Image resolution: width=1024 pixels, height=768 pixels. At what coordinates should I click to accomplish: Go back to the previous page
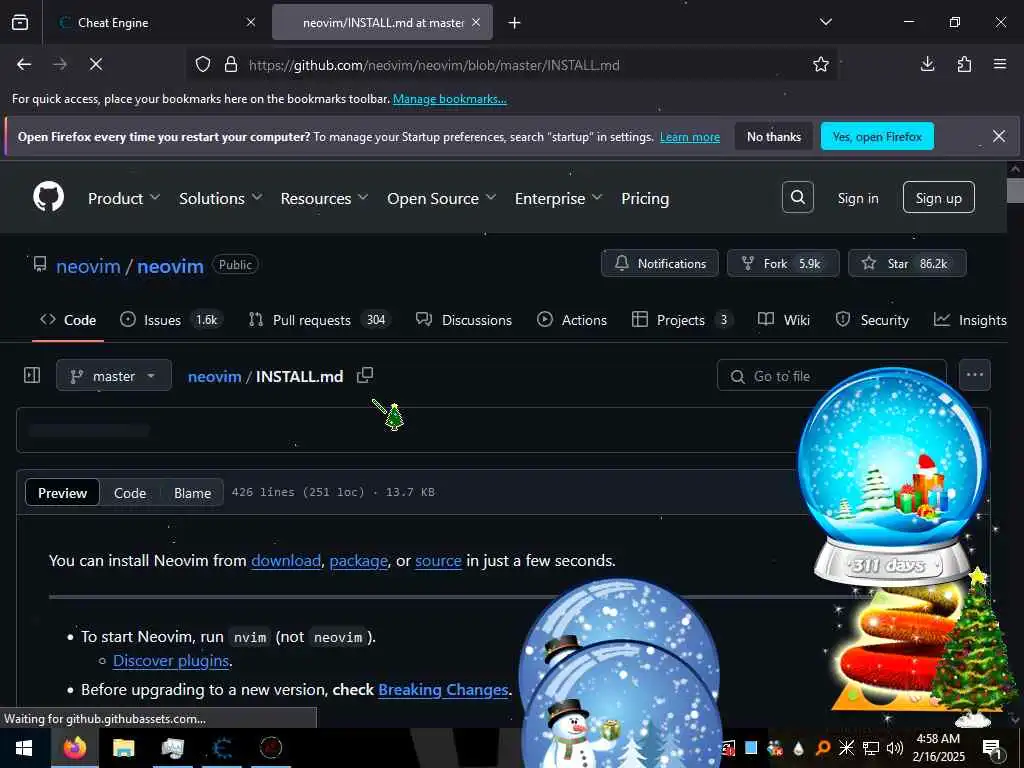(24, 64)
